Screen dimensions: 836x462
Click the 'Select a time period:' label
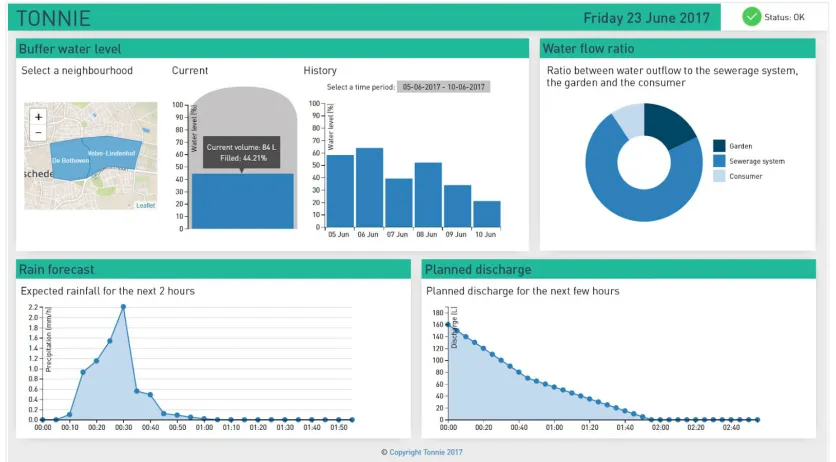tap(360, 87)
